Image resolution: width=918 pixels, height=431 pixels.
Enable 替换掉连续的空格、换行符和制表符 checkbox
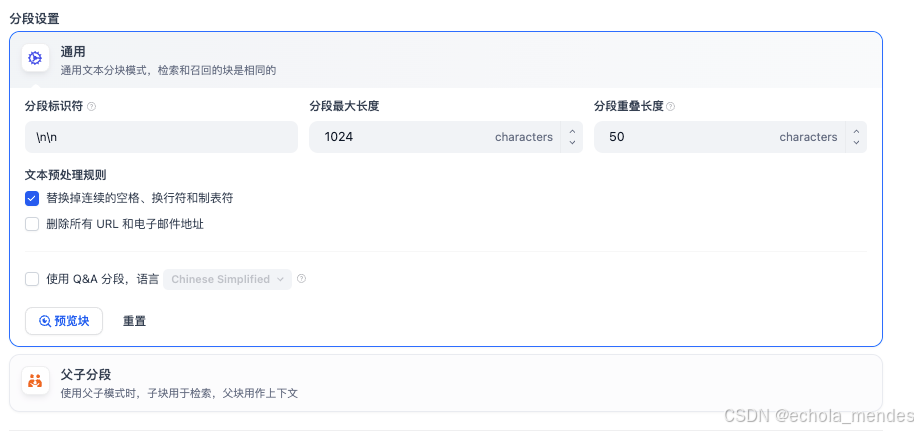tap(32, 199)
